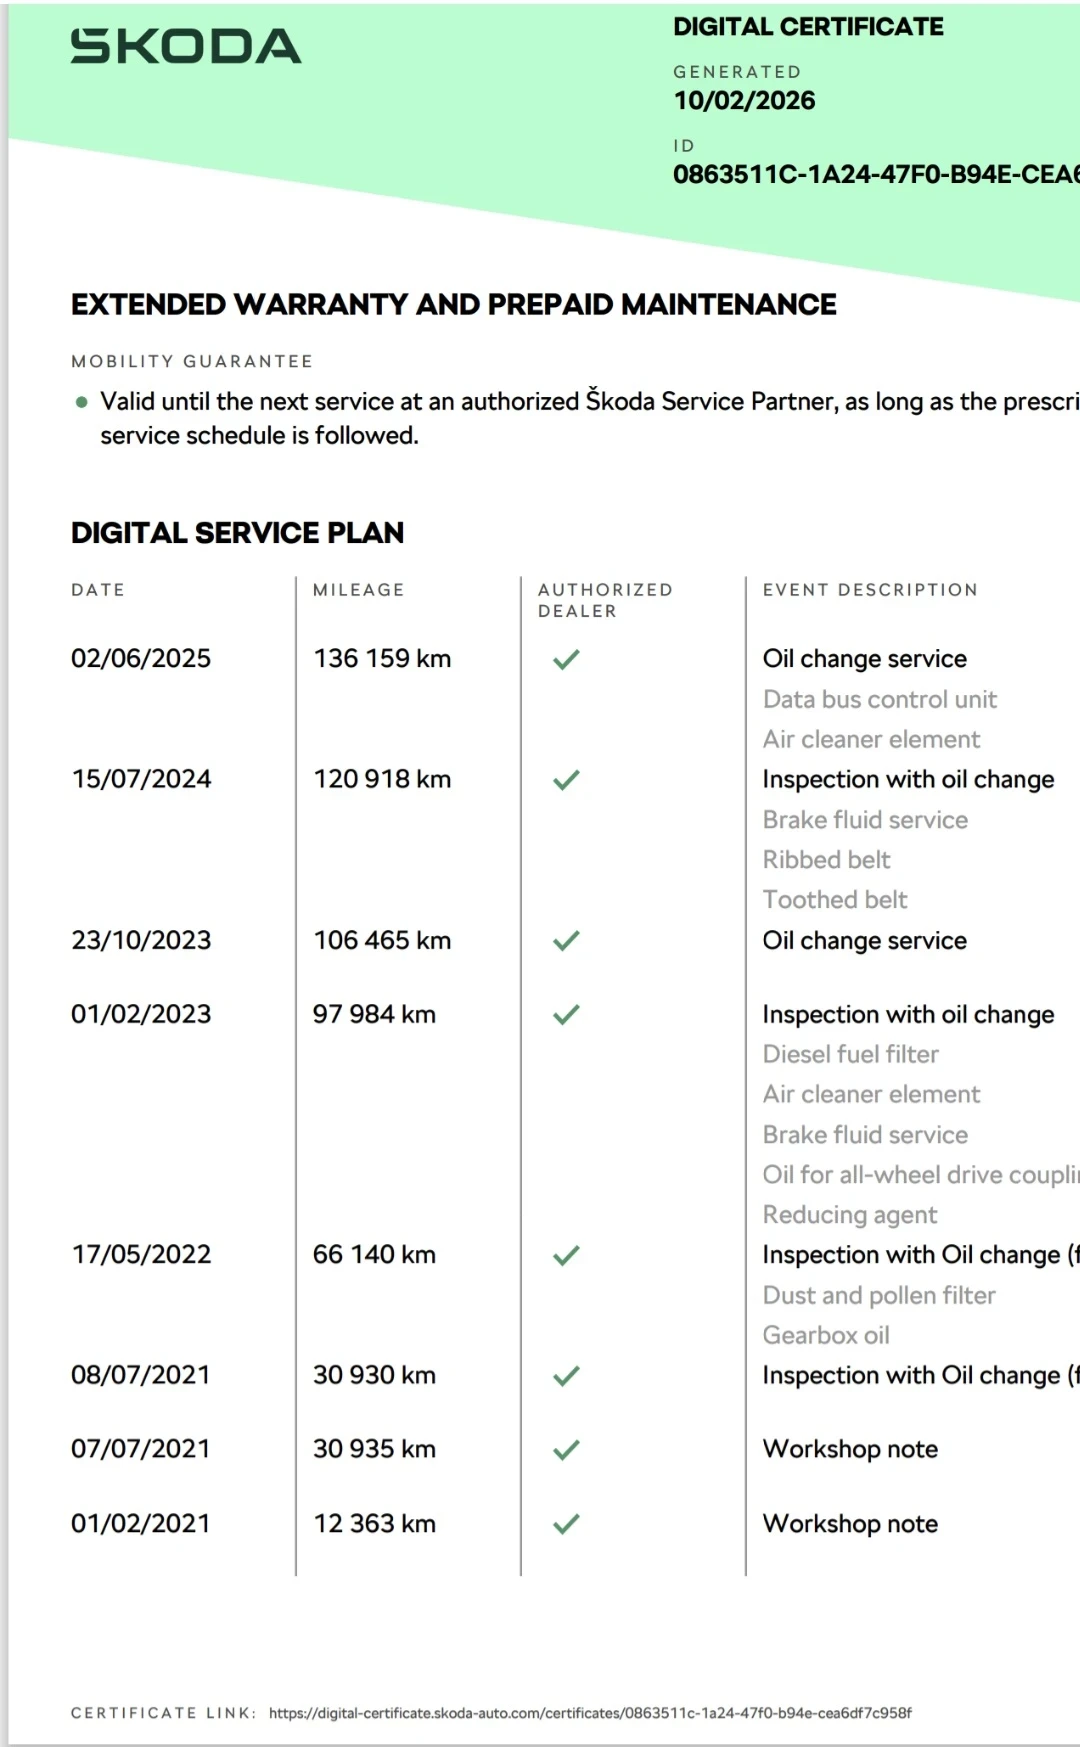Click the certificate ID beginning 0863511C
The height and width of the screenshot is (1747, 1080).
pos(875,175)
